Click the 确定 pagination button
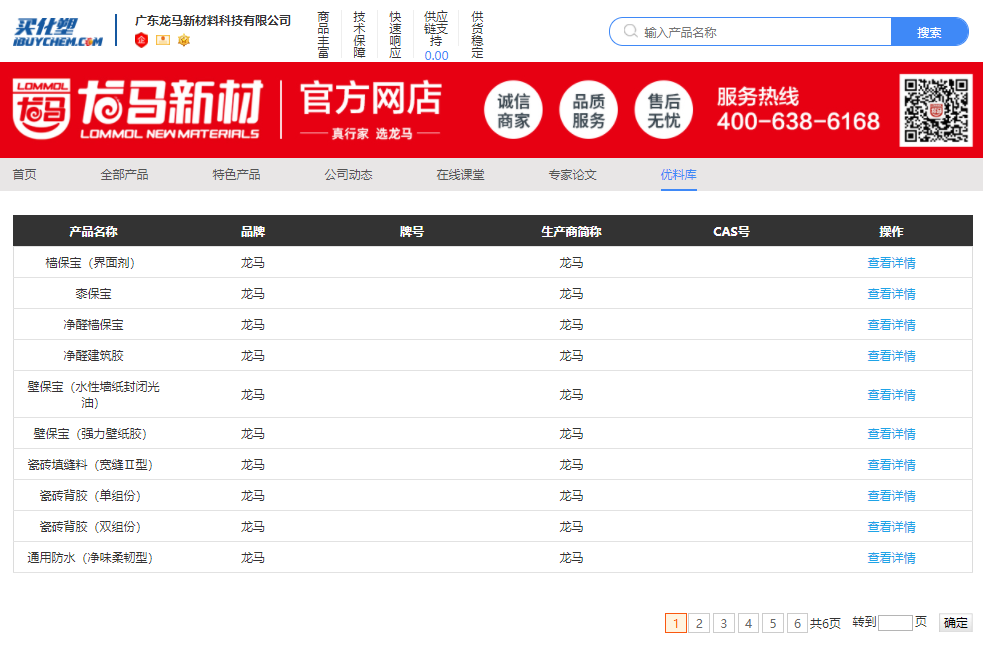 click(x=955, y=623)
